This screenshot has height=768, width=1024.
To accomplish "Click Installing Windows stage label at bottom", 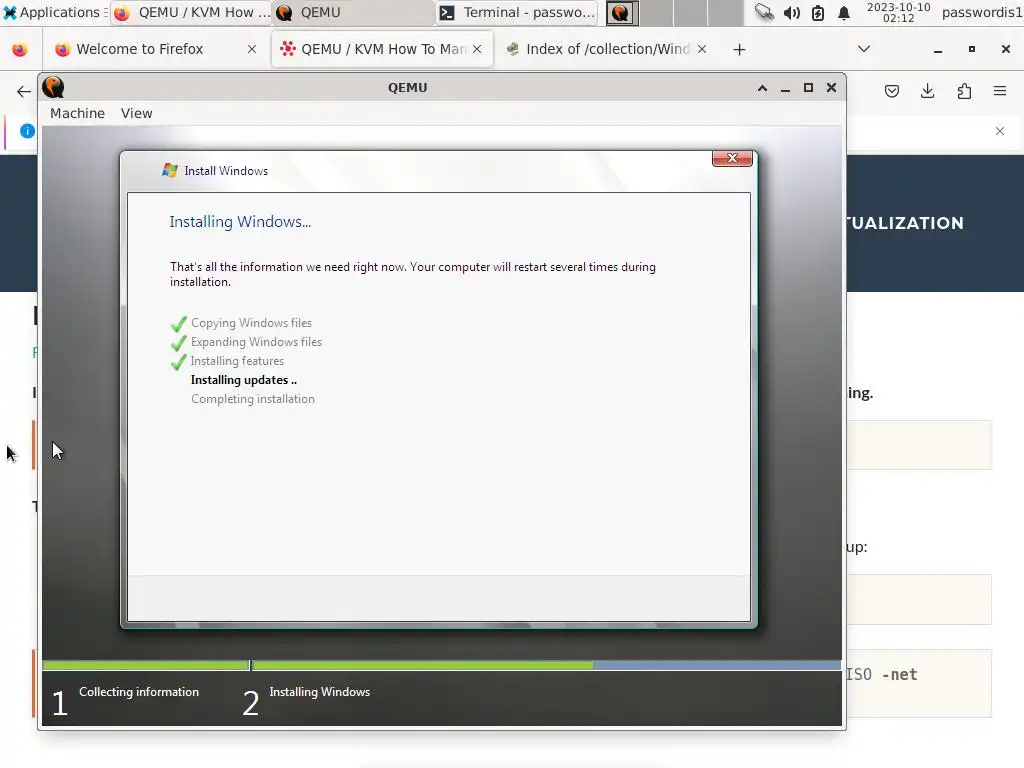I will click(320, 692).
